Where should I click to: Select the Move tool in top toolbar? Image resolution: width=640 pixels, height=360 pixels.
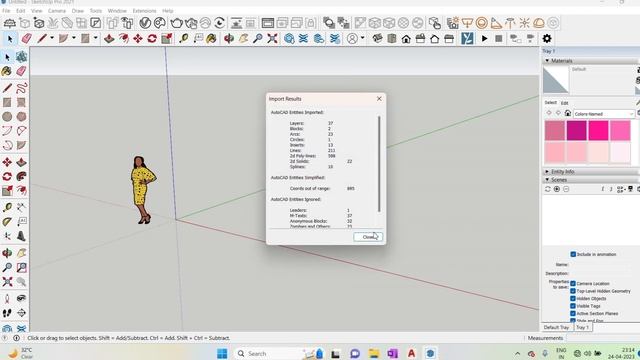[138, 39]
